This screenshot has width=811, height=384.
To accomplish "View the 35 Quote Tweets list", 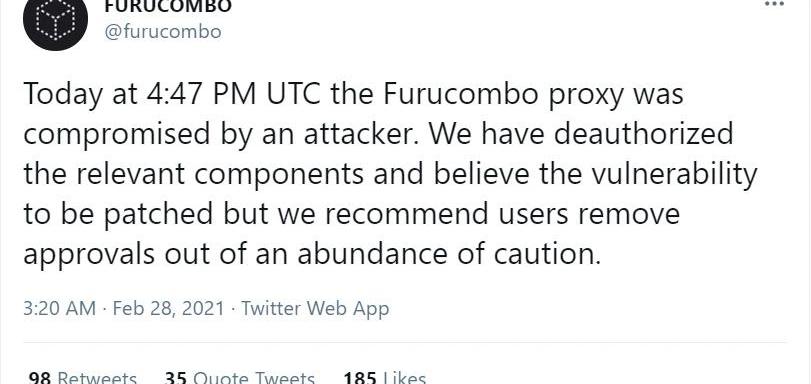I will 239,378.
